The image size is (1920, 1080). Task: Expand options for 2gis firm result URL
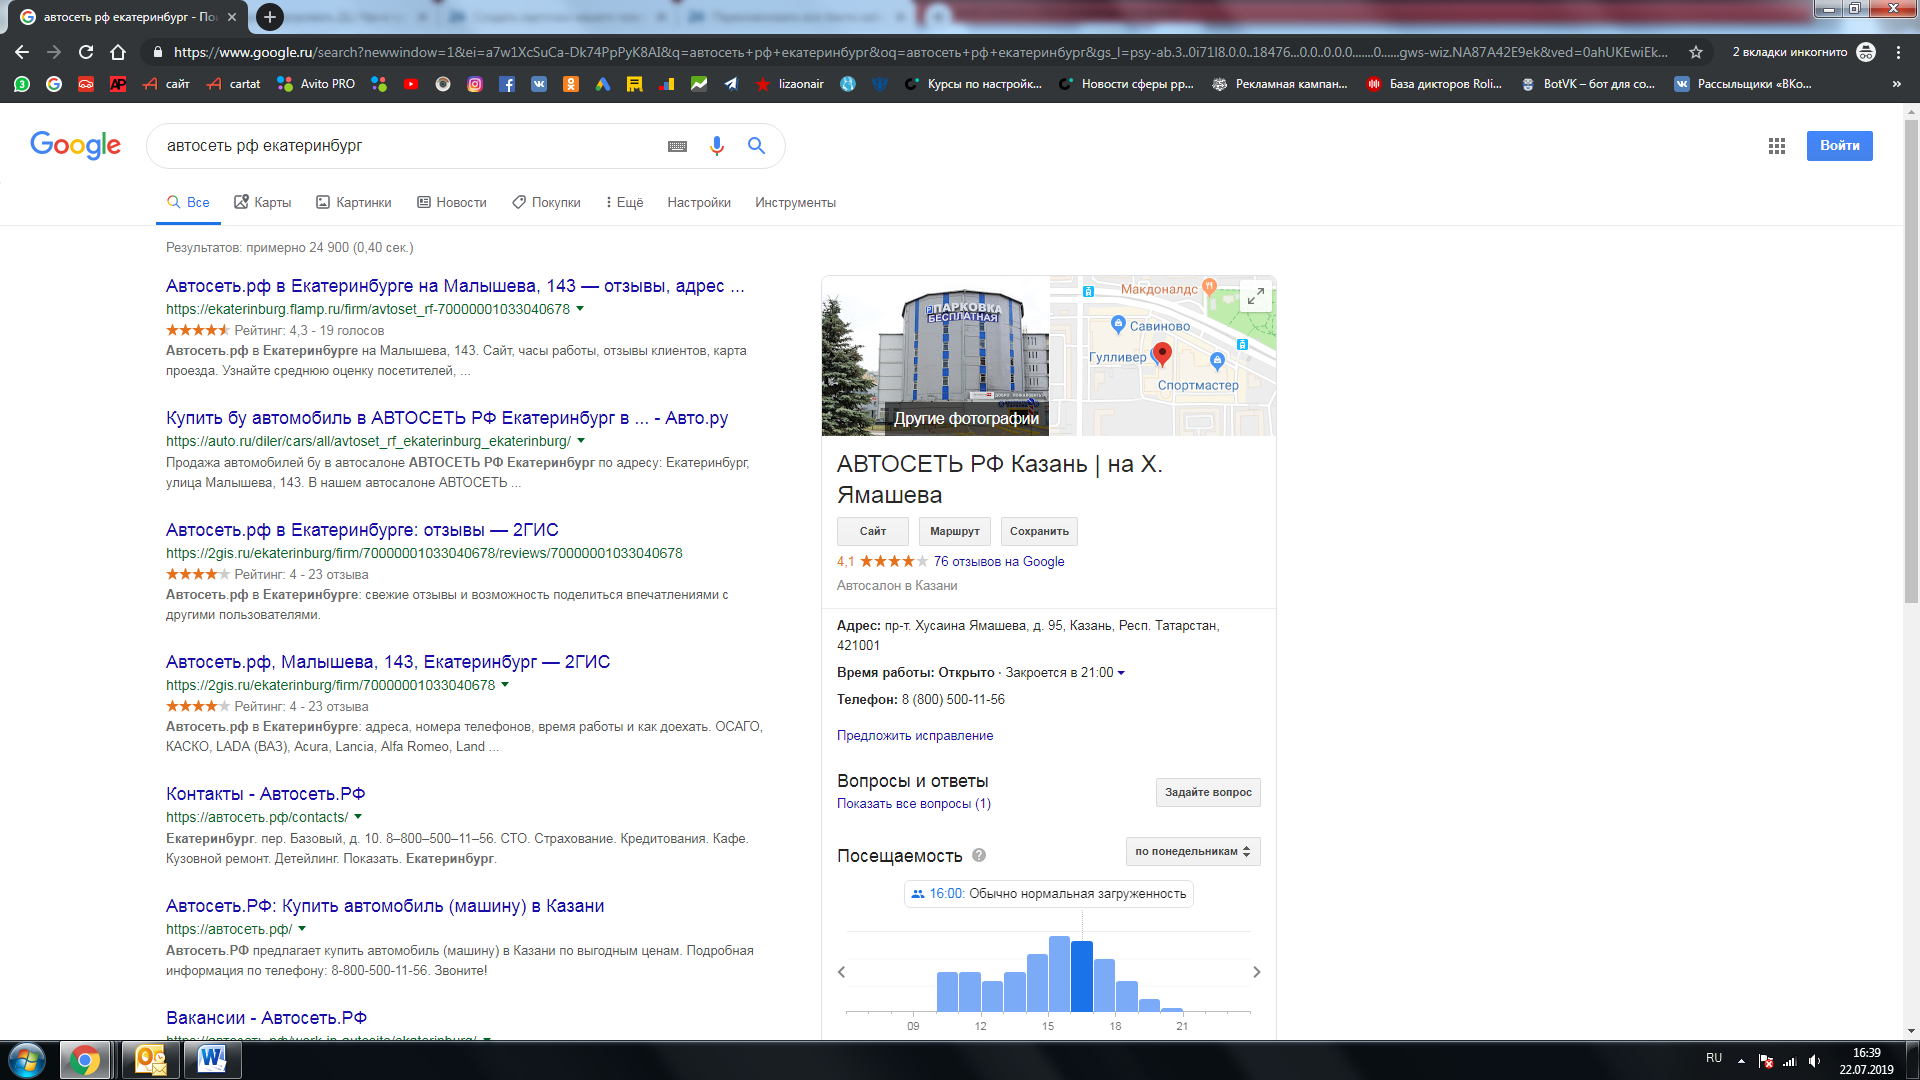(505, 685)
